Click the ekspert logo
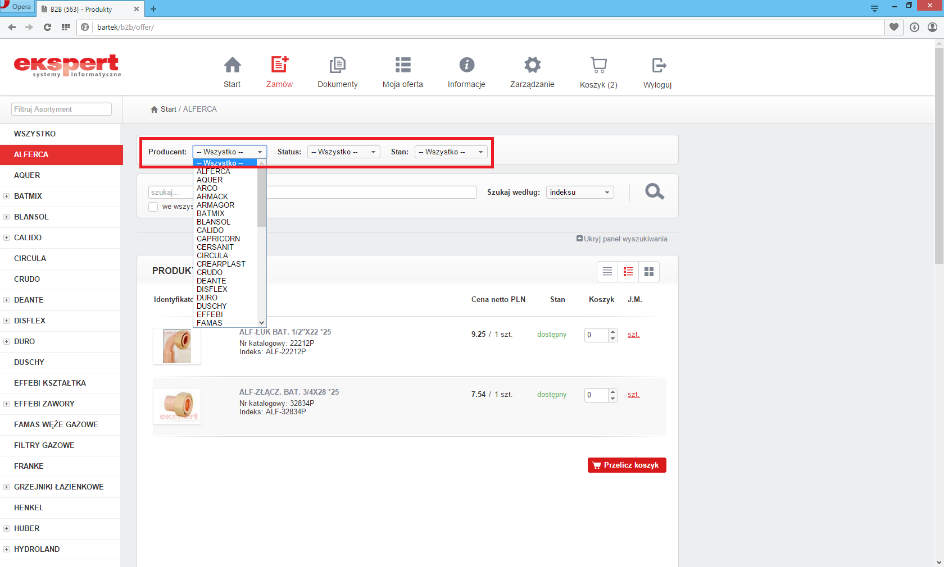This screenshot has height=567, width=944. click(x=67, y=66)
